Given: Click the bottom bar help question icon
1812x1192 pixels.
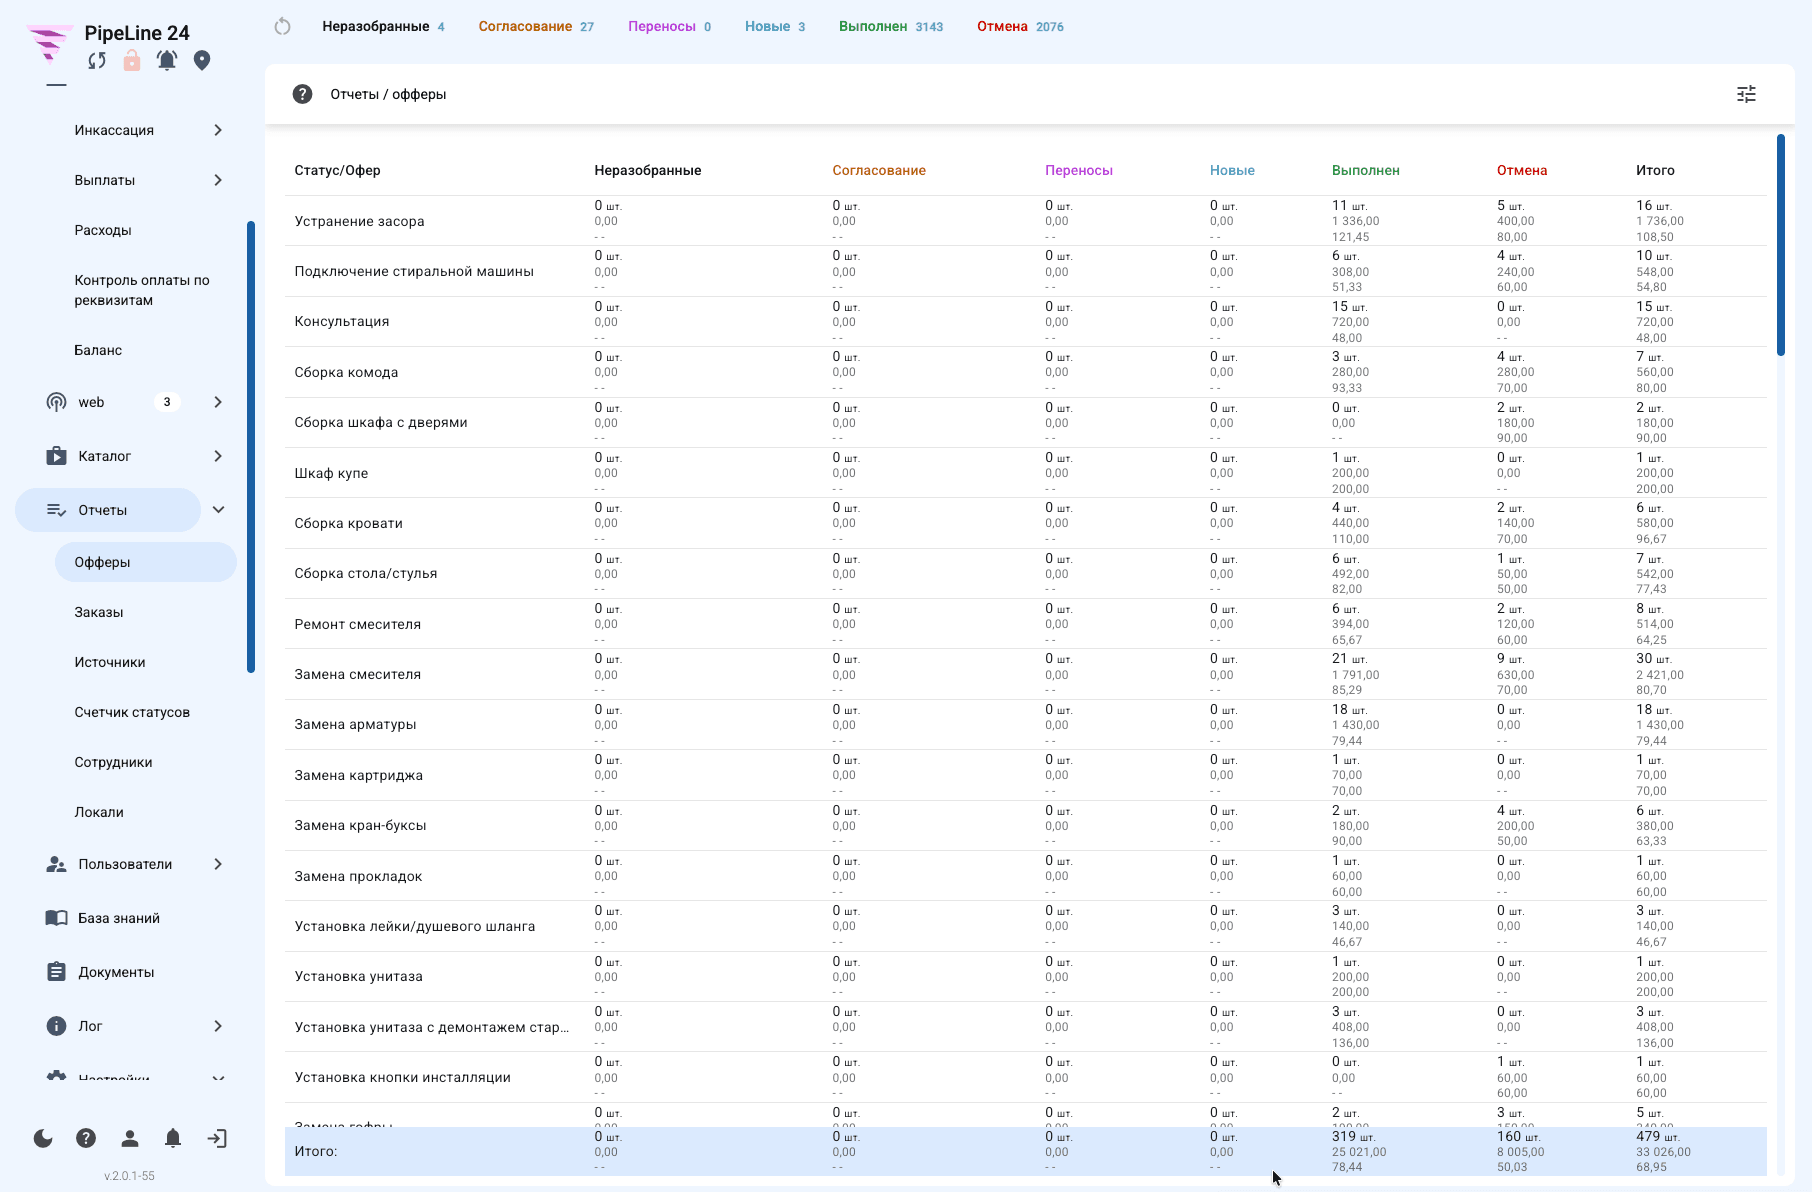Looking at the screenshot, I should (86, 1138).
